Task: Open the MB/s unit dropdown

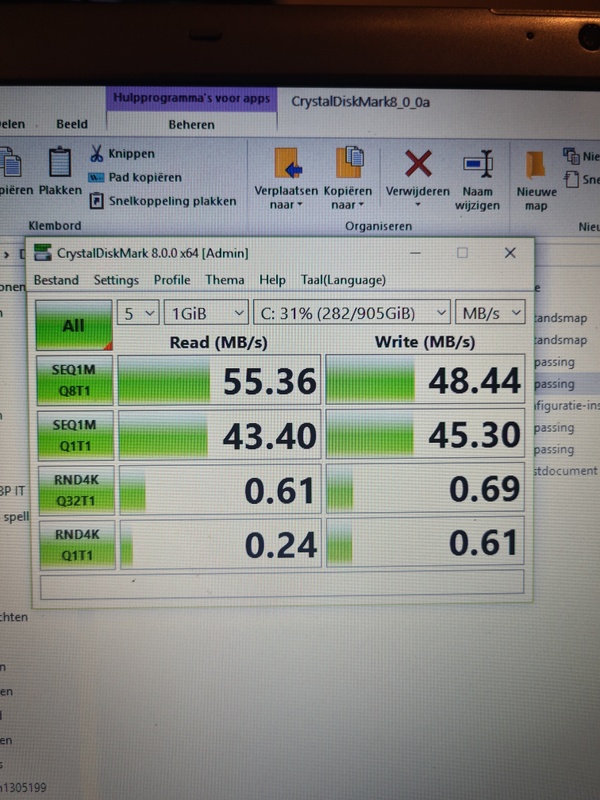Action: coord(490,312)
